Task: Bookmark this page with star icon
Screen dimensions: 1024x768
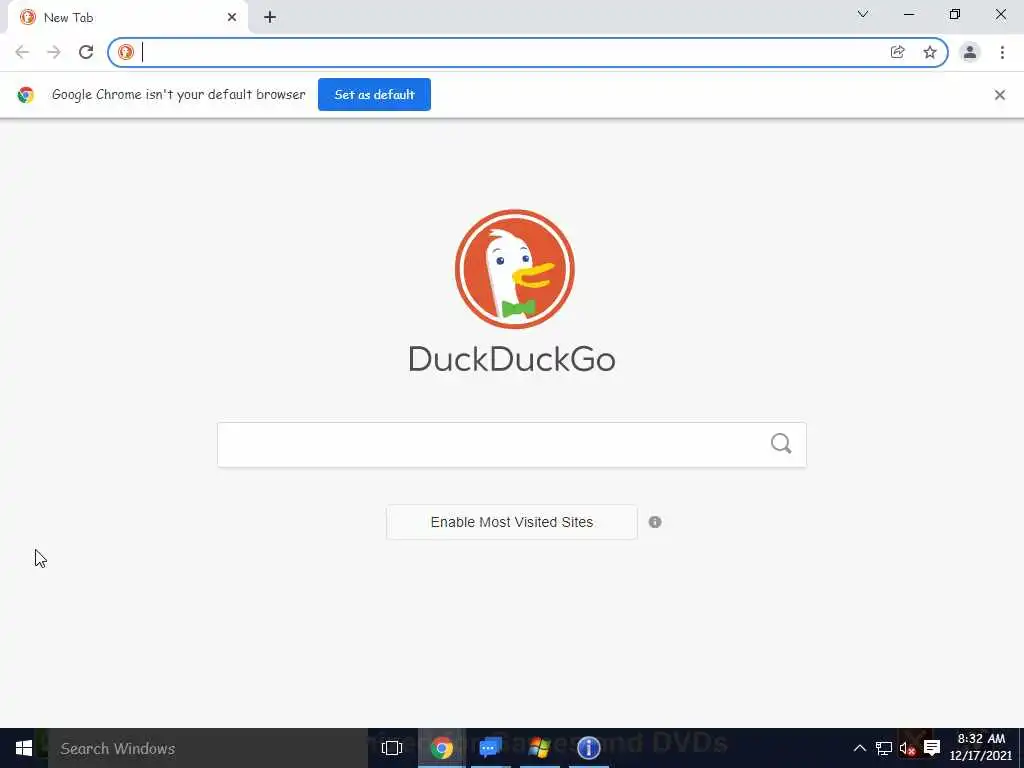Action: [930, 52]
